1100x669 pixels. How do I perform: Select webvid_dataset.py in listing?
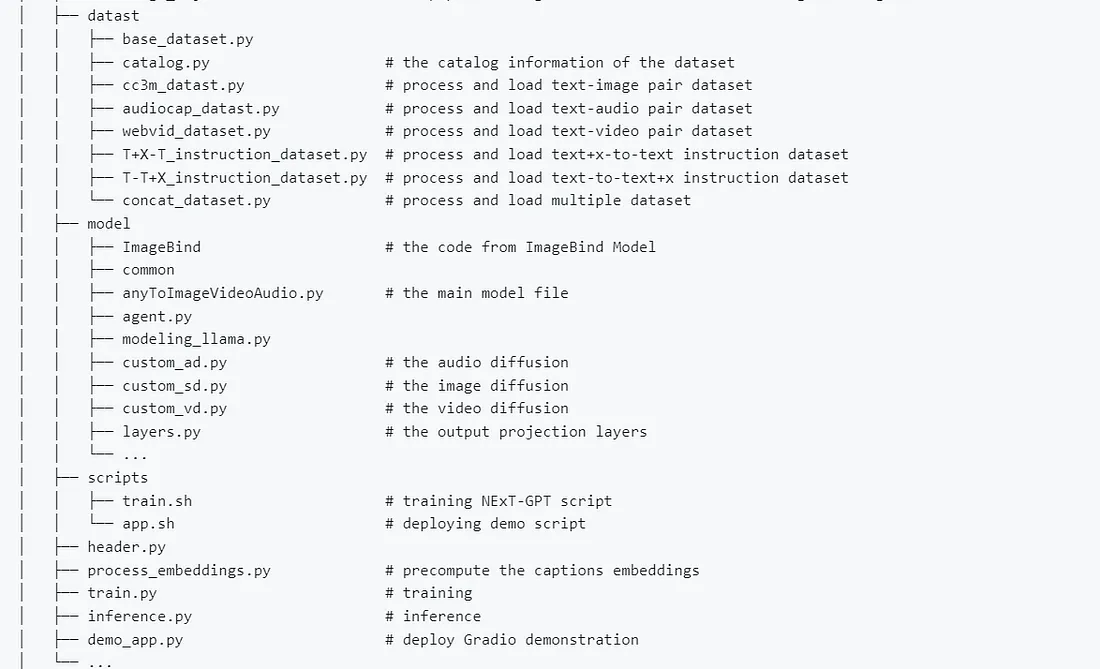click(196, 131)
